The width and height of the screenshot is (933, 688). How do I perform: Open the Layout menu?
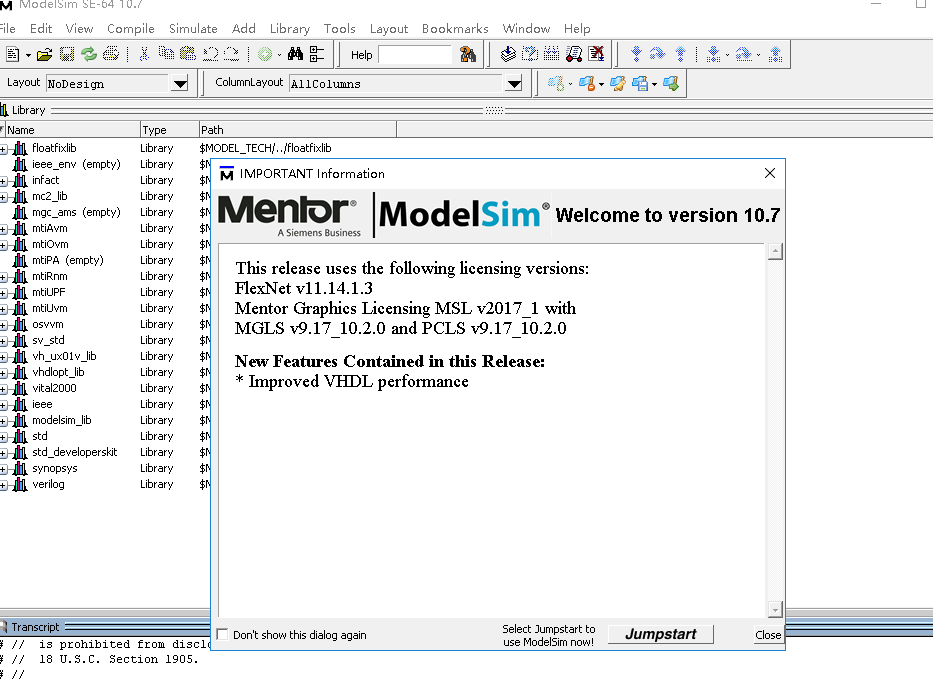(389, 29)
